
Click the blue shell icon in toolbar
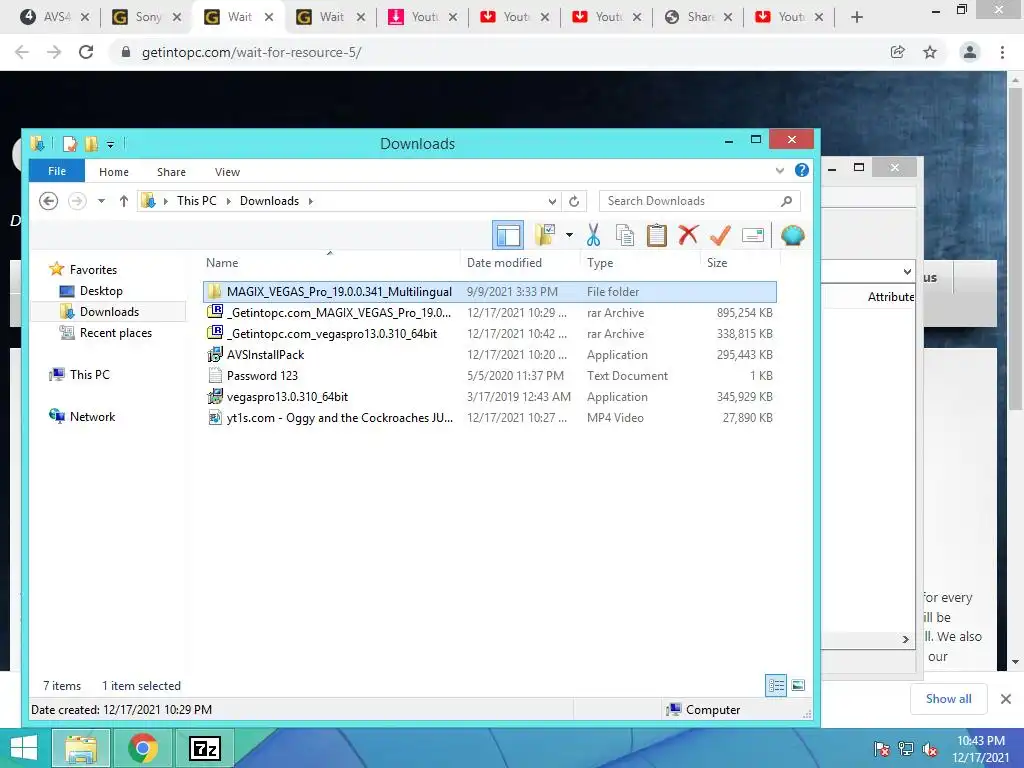click(x=792, y=235)
